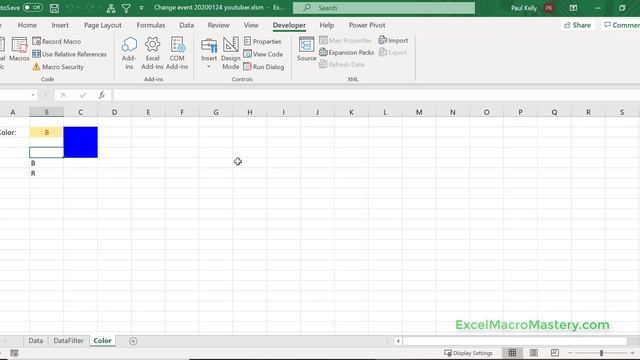Click the Insert Function fx icon

101,95
